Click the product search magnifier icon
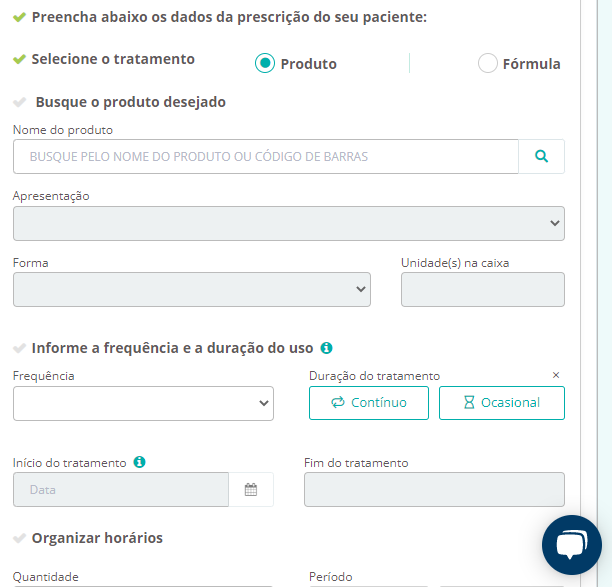Viewport: 612px width, 587px height. [x=541, y=157]
